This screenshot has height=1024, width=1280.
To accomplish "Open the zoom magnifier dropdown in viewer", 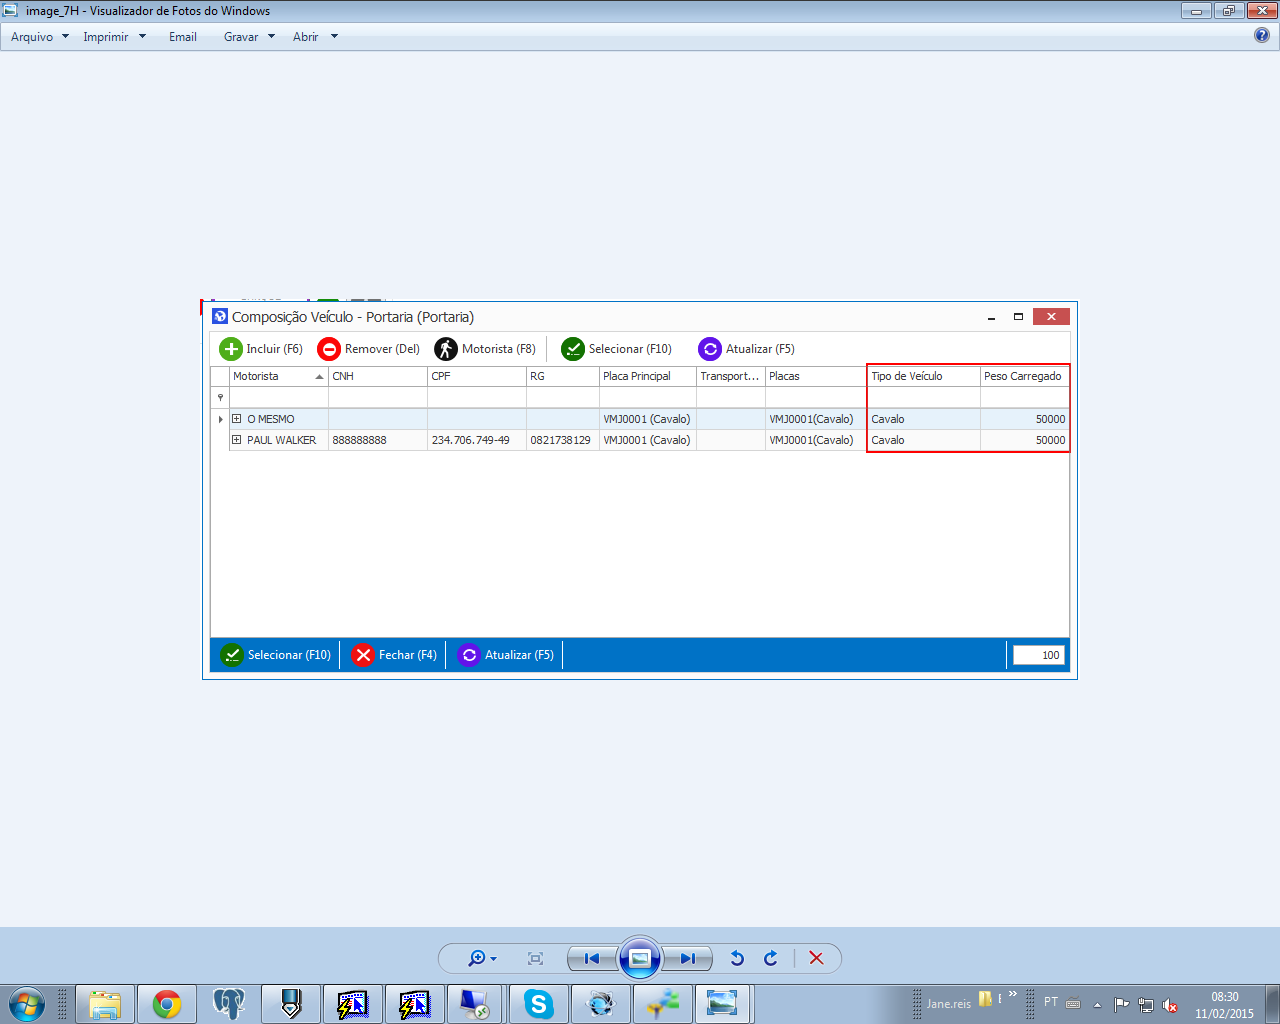I will 482,958.
